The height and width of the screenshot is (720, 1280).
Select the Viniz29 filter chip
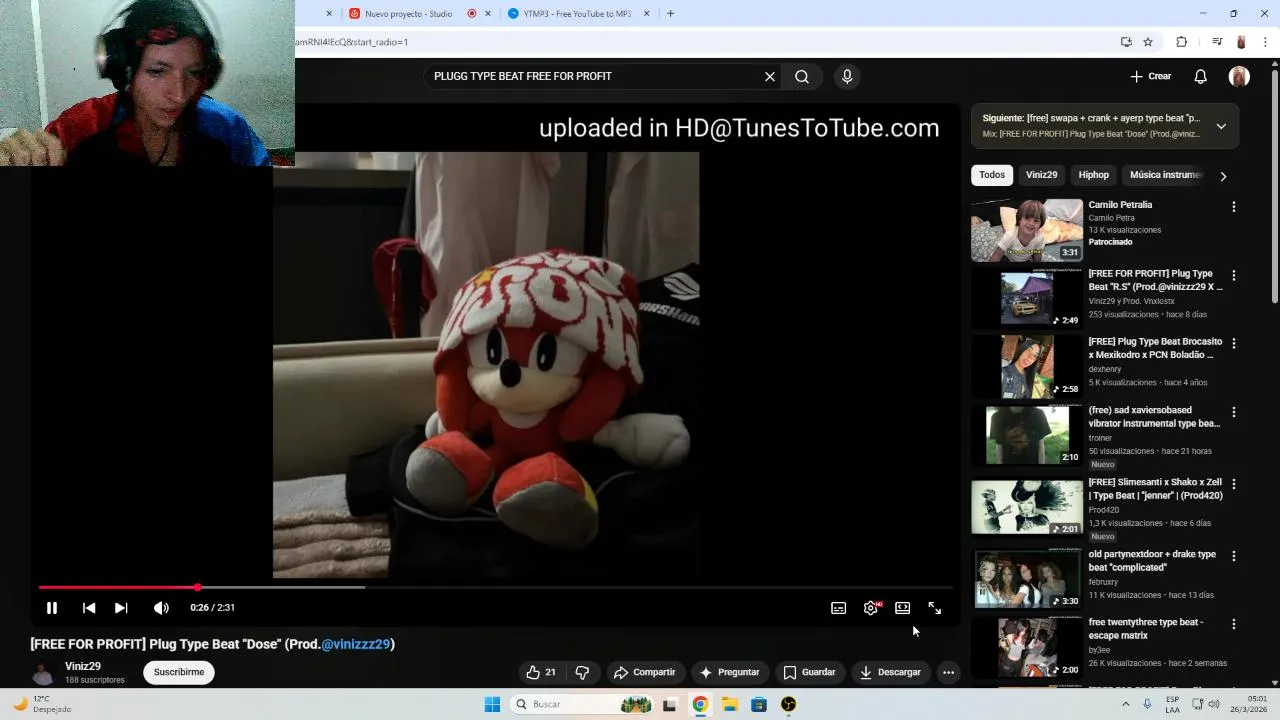coord(1041,175)
